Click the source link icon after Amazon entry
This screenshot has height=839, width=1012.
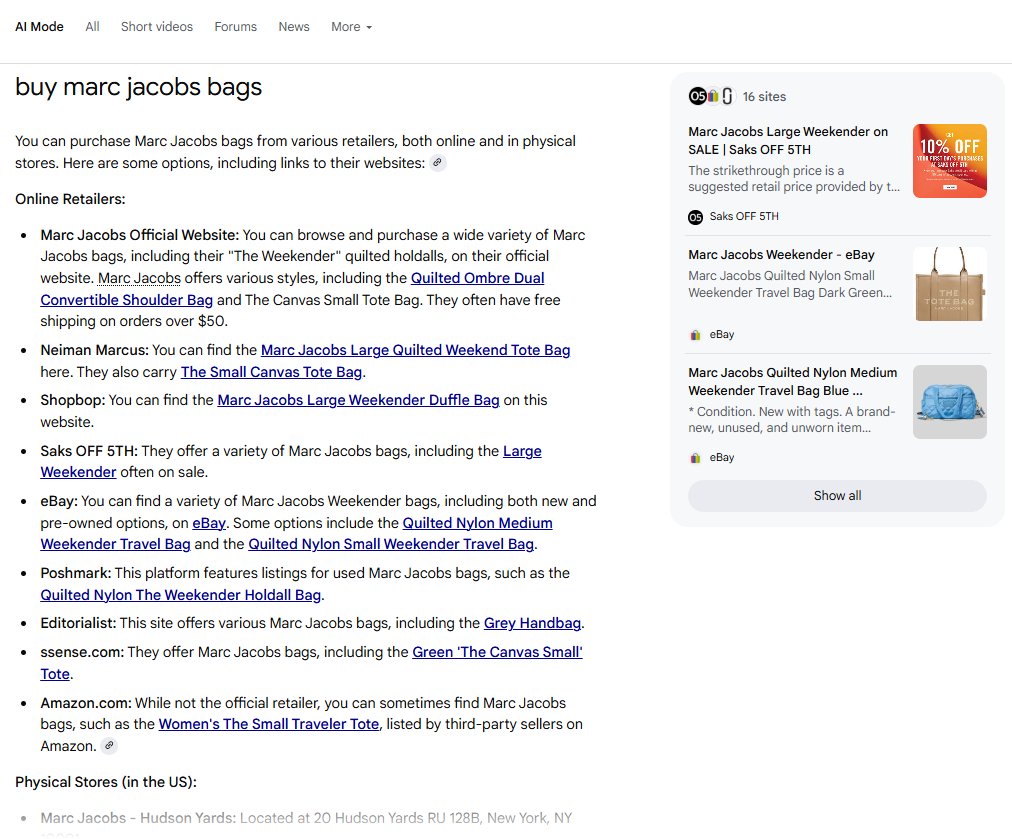[x=110, y=745]
